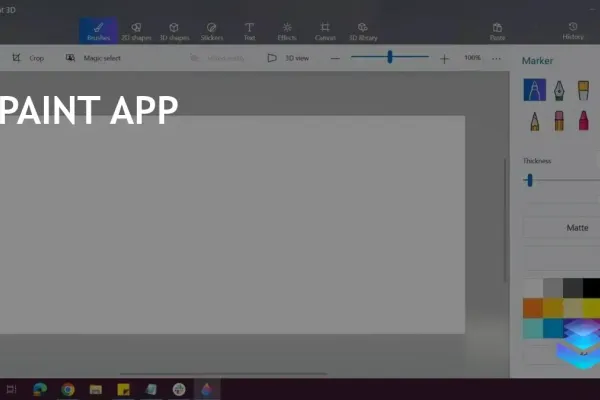Pick the white color swatch
600x400 pixels.
[x=533, y=288]
